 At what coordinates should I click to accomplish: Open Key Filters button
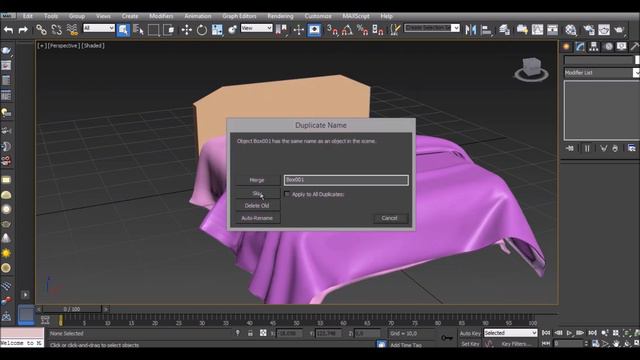(516, 344)
